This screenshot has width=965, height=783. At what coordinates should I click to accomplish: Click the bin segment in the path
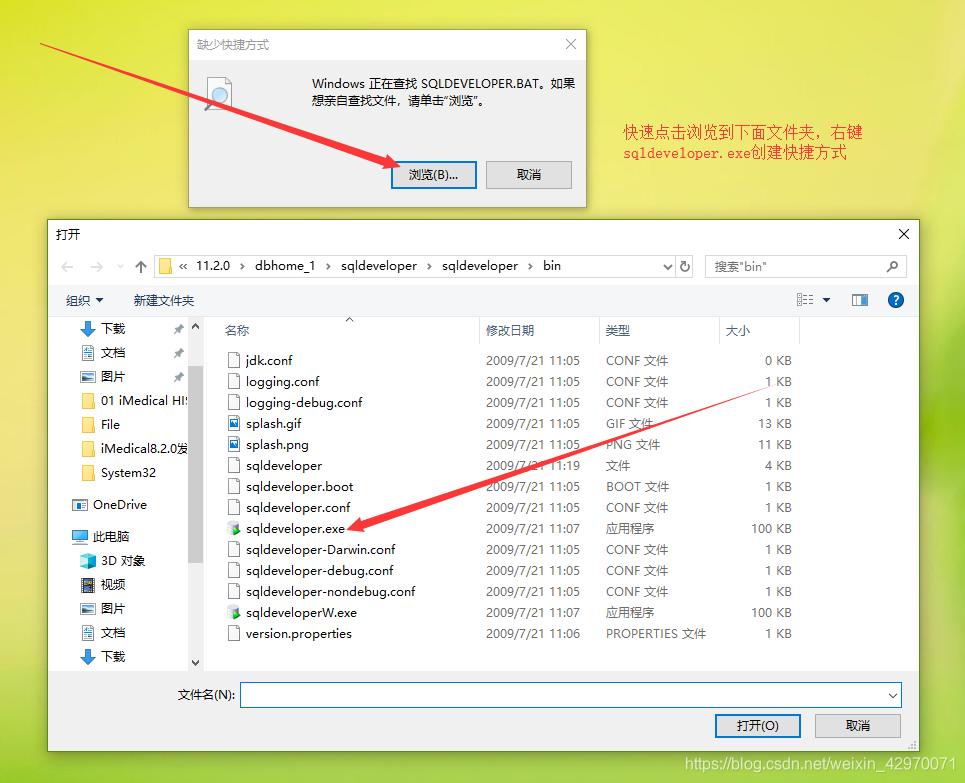(551, 266)
